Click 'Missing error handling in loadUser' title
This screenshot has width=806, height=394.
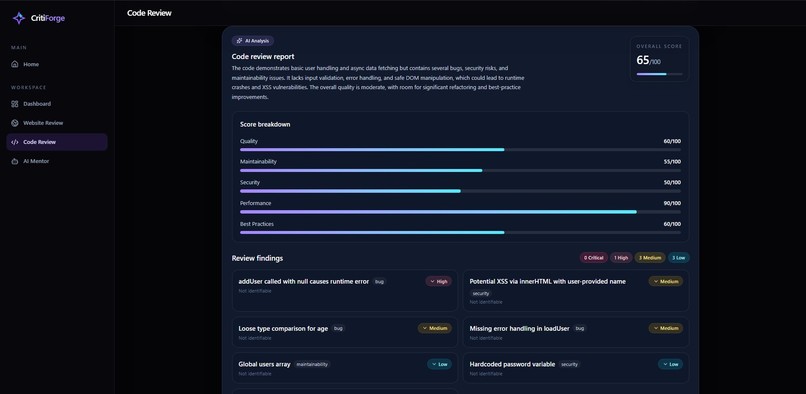[x=520, y=329]
